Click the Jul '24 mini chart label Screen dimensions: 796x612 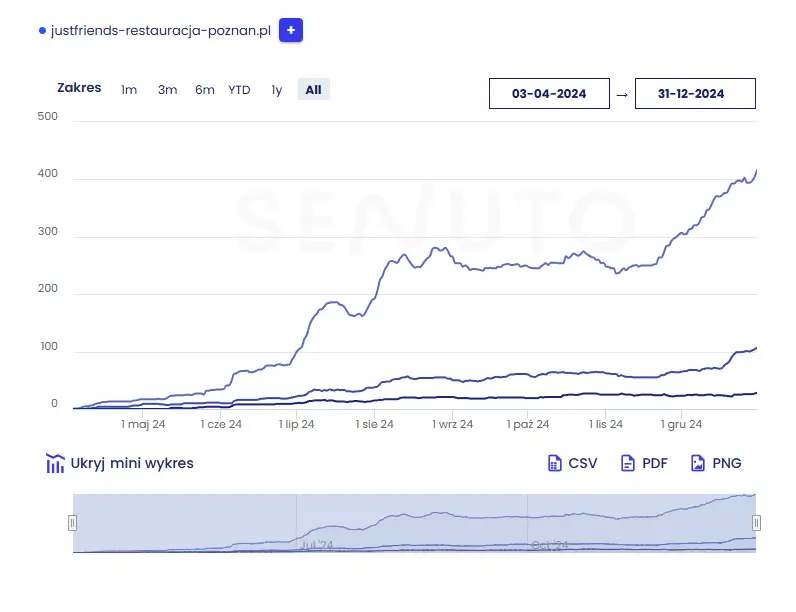point(316,545)
